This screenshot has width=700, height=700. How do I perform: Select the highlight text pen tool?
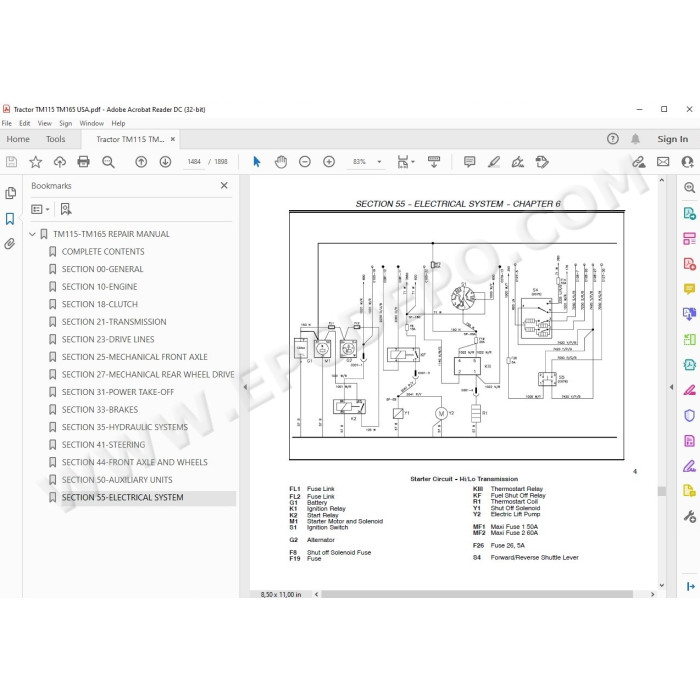point(493,162)
